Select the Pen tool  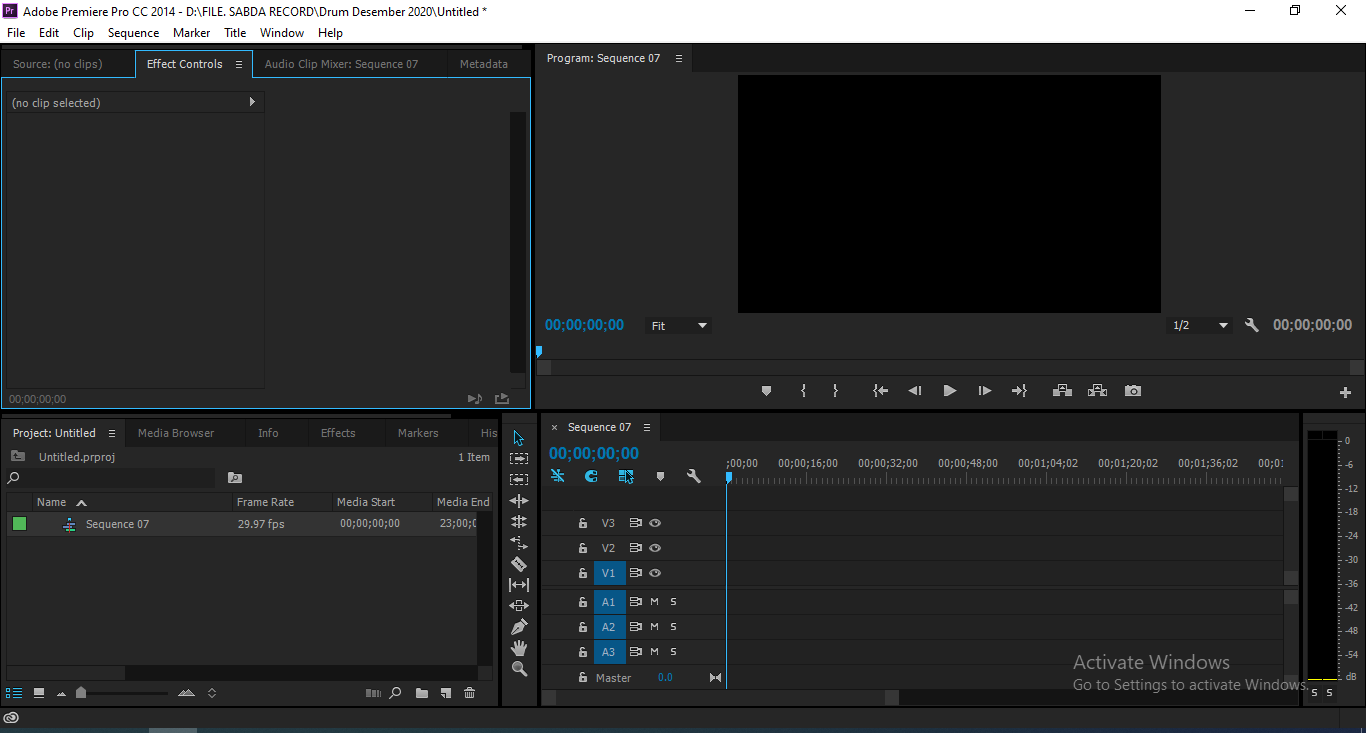518,627
